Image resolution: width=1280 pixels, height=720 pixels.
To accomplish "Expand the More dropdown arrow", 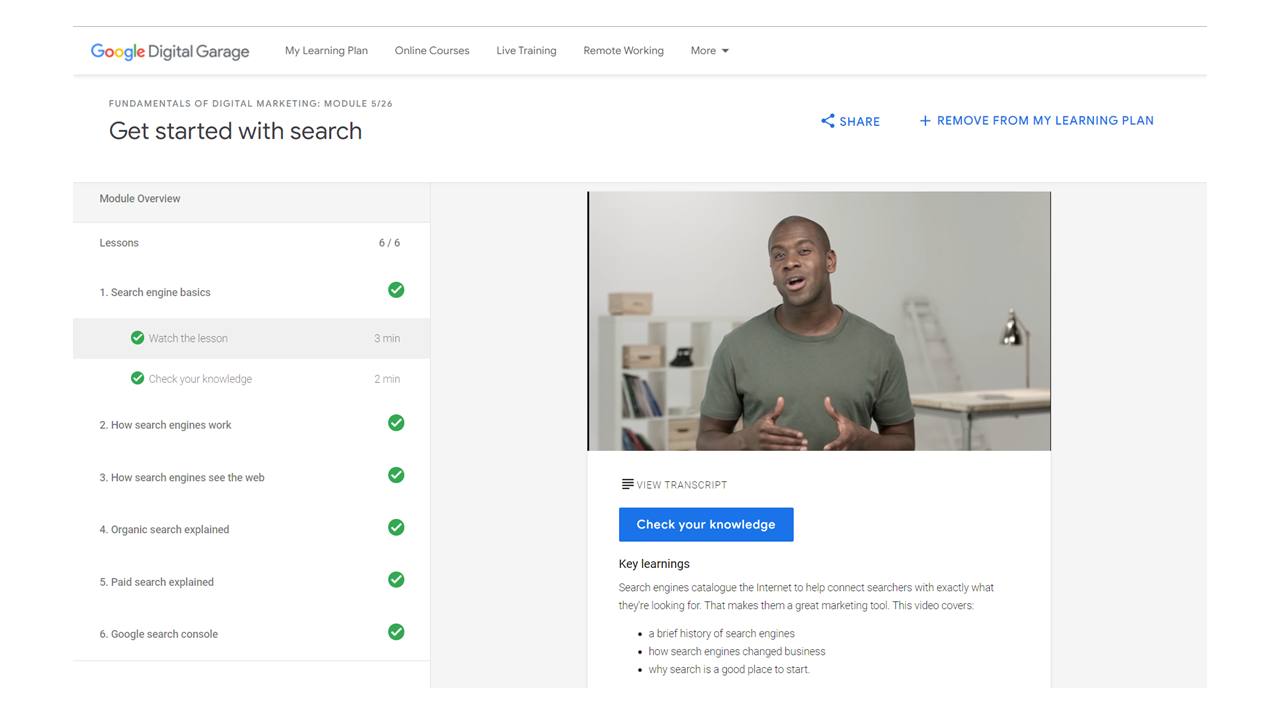I will [725, 51].
